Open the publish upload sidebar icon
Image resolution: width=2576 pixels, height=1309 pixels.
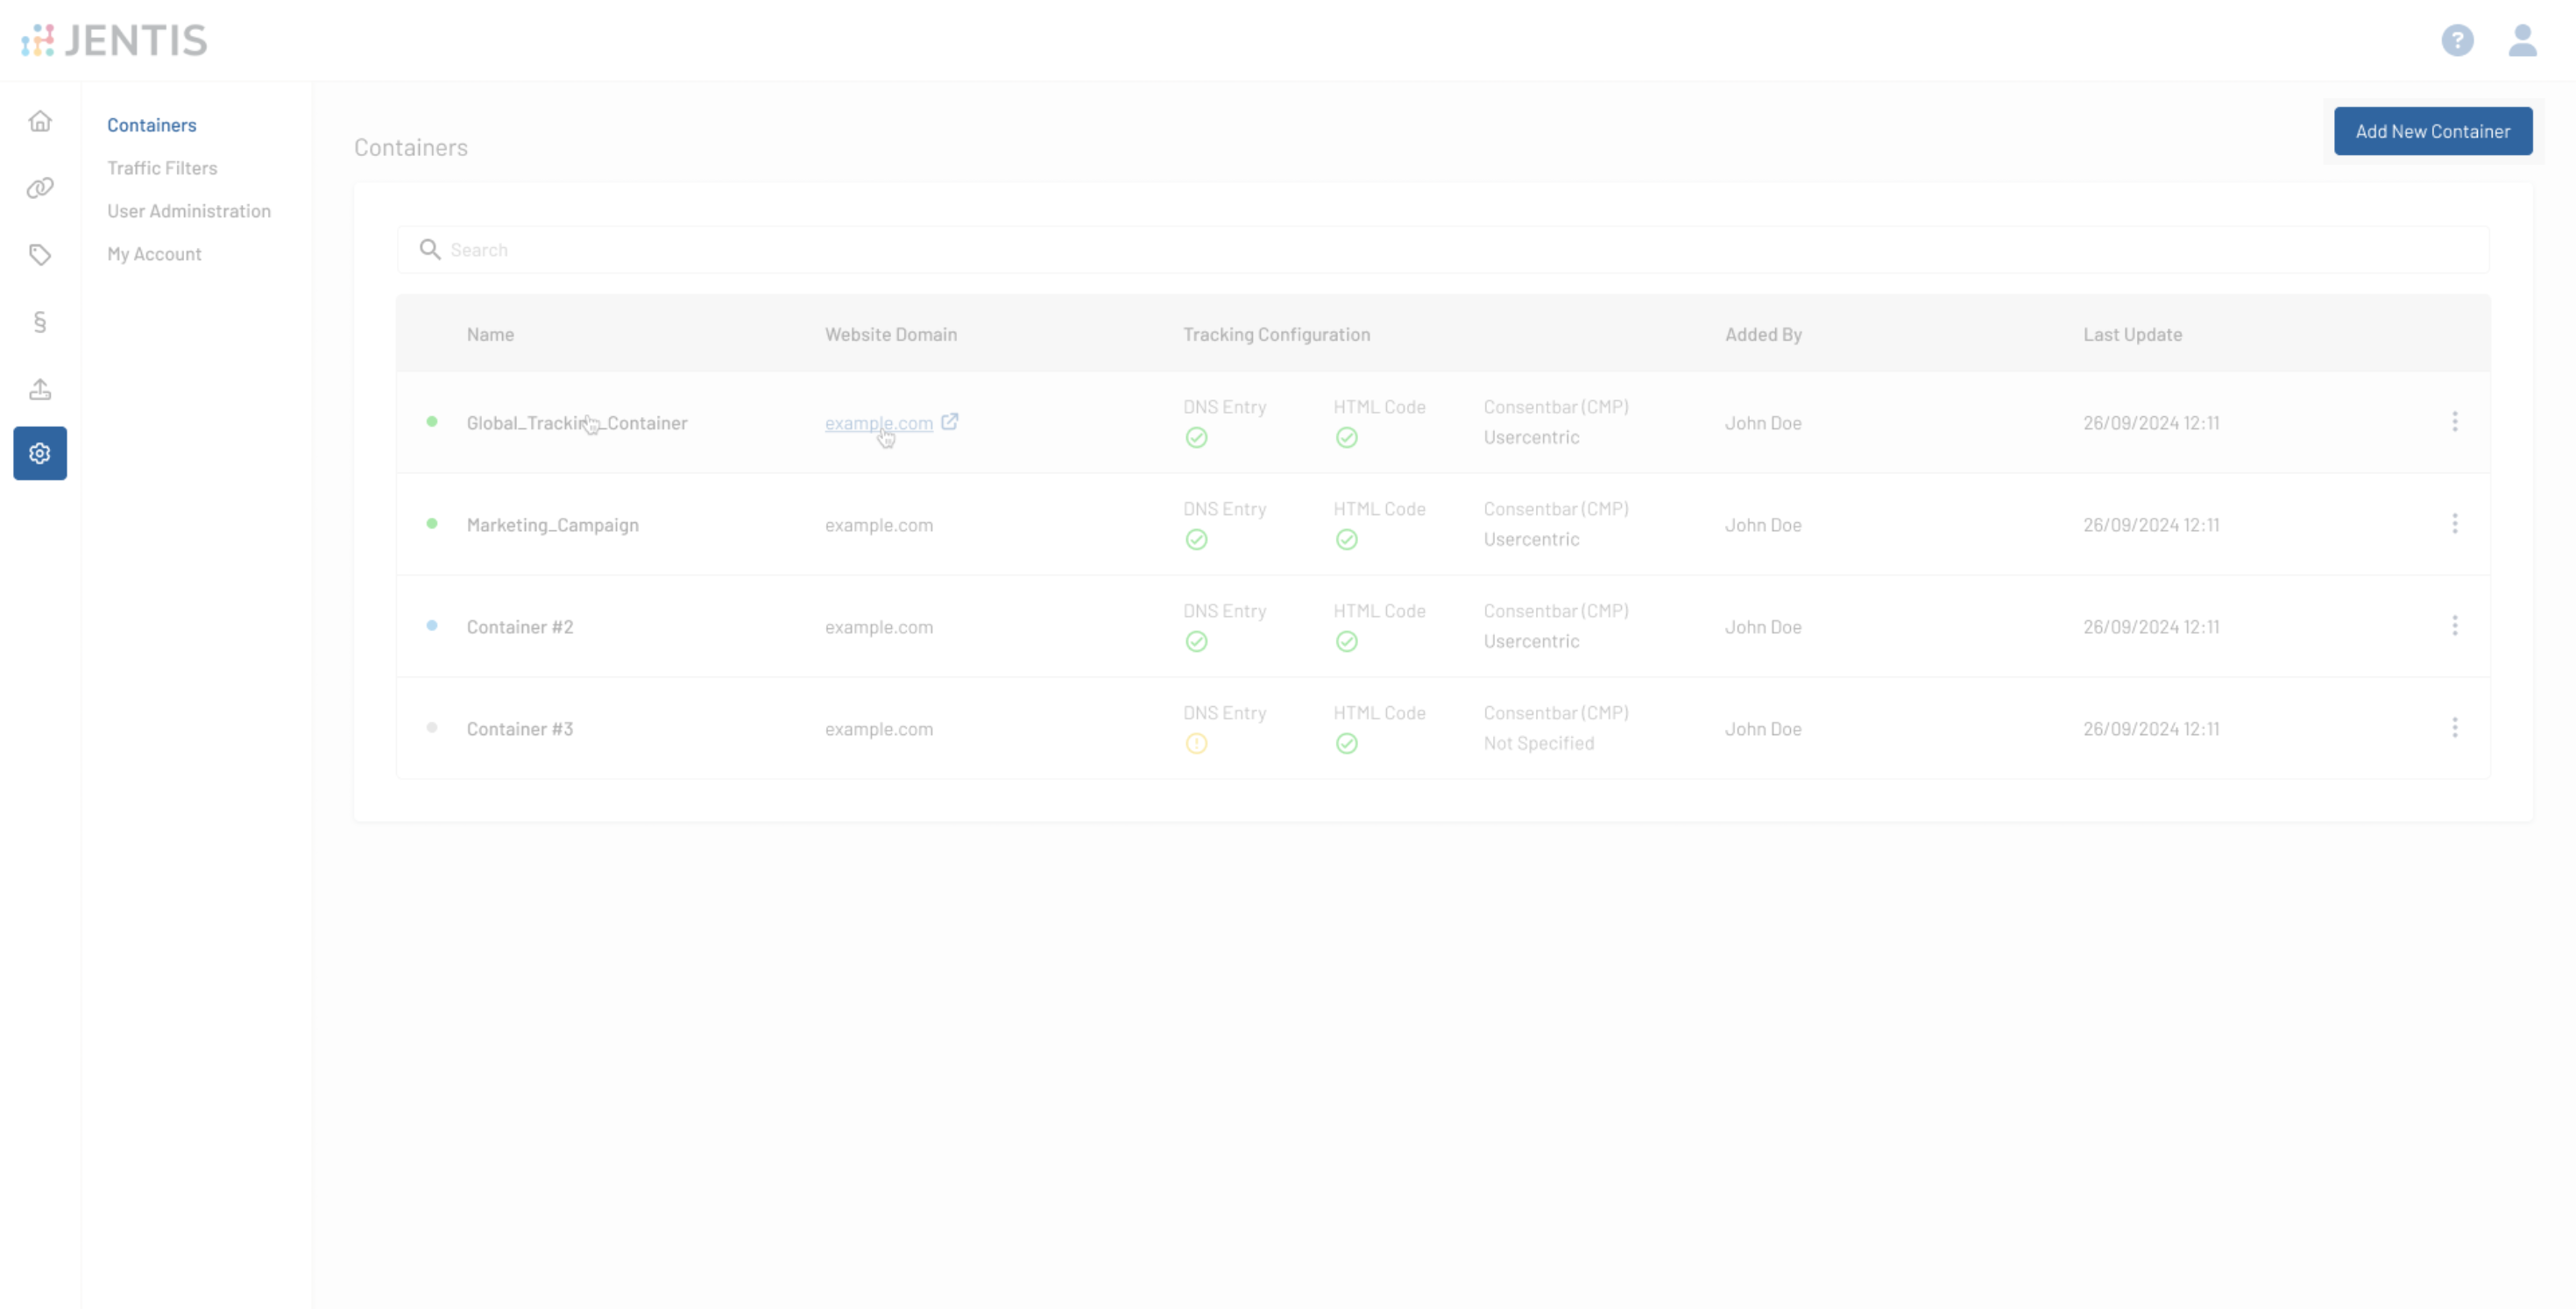40,389
